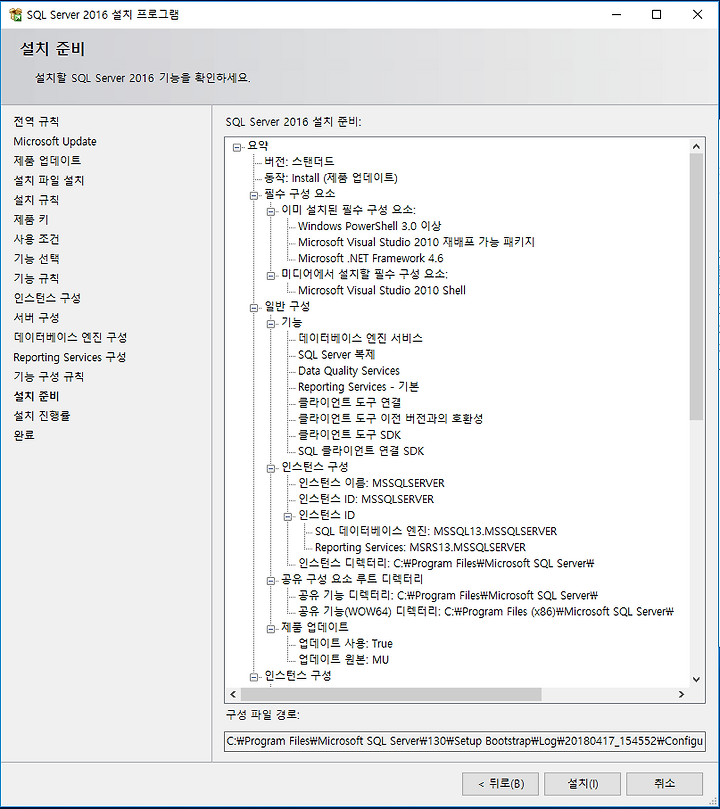Click the 구성 파일 경로 path field

[x=465, y=741]
